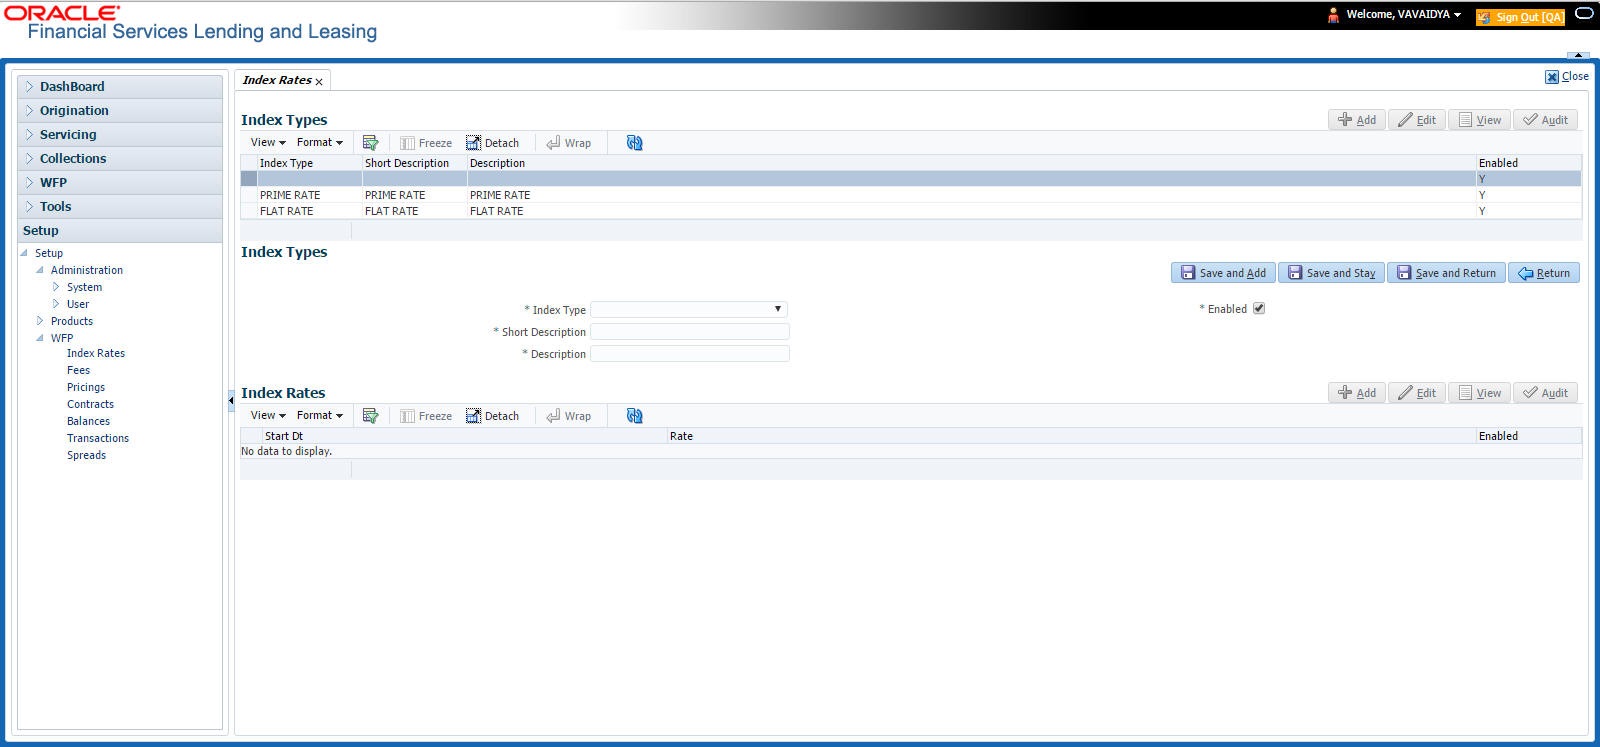Screen dimensions: 1600x747
Task: Open View menu in Index Types toolbar
Action: click(x=268, y=143)
